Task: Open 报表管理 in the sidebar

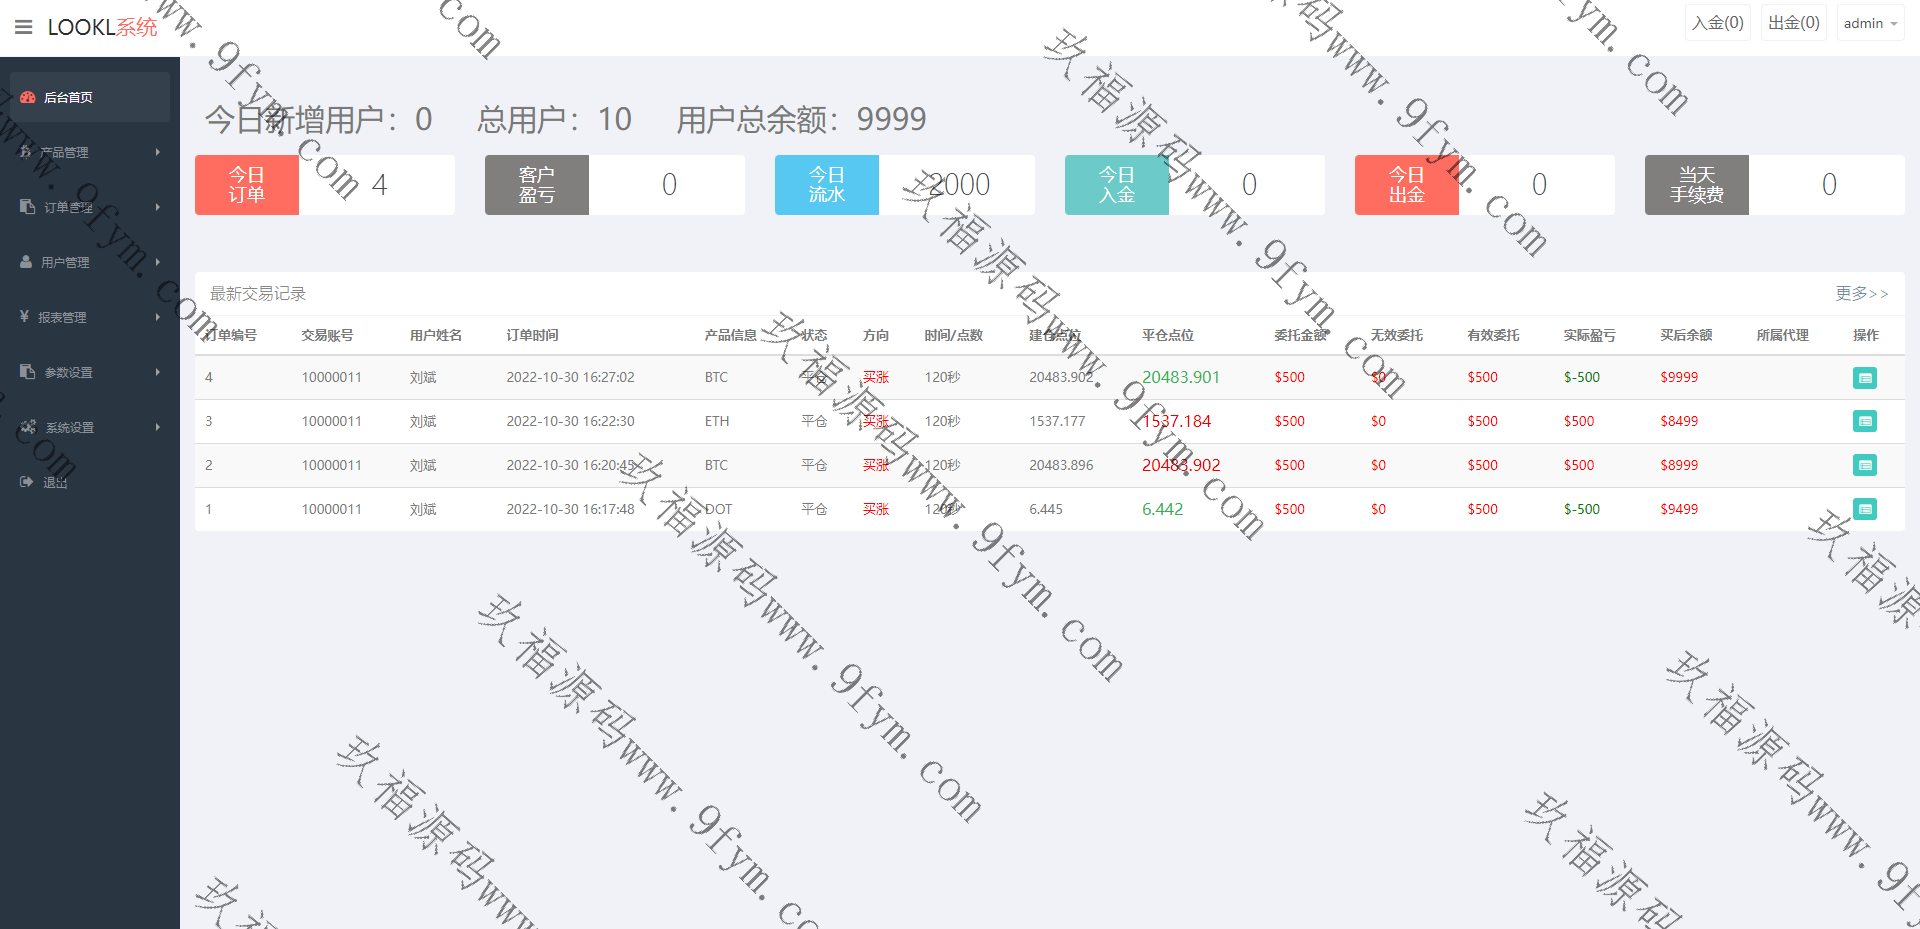Action: coord(62,317)
